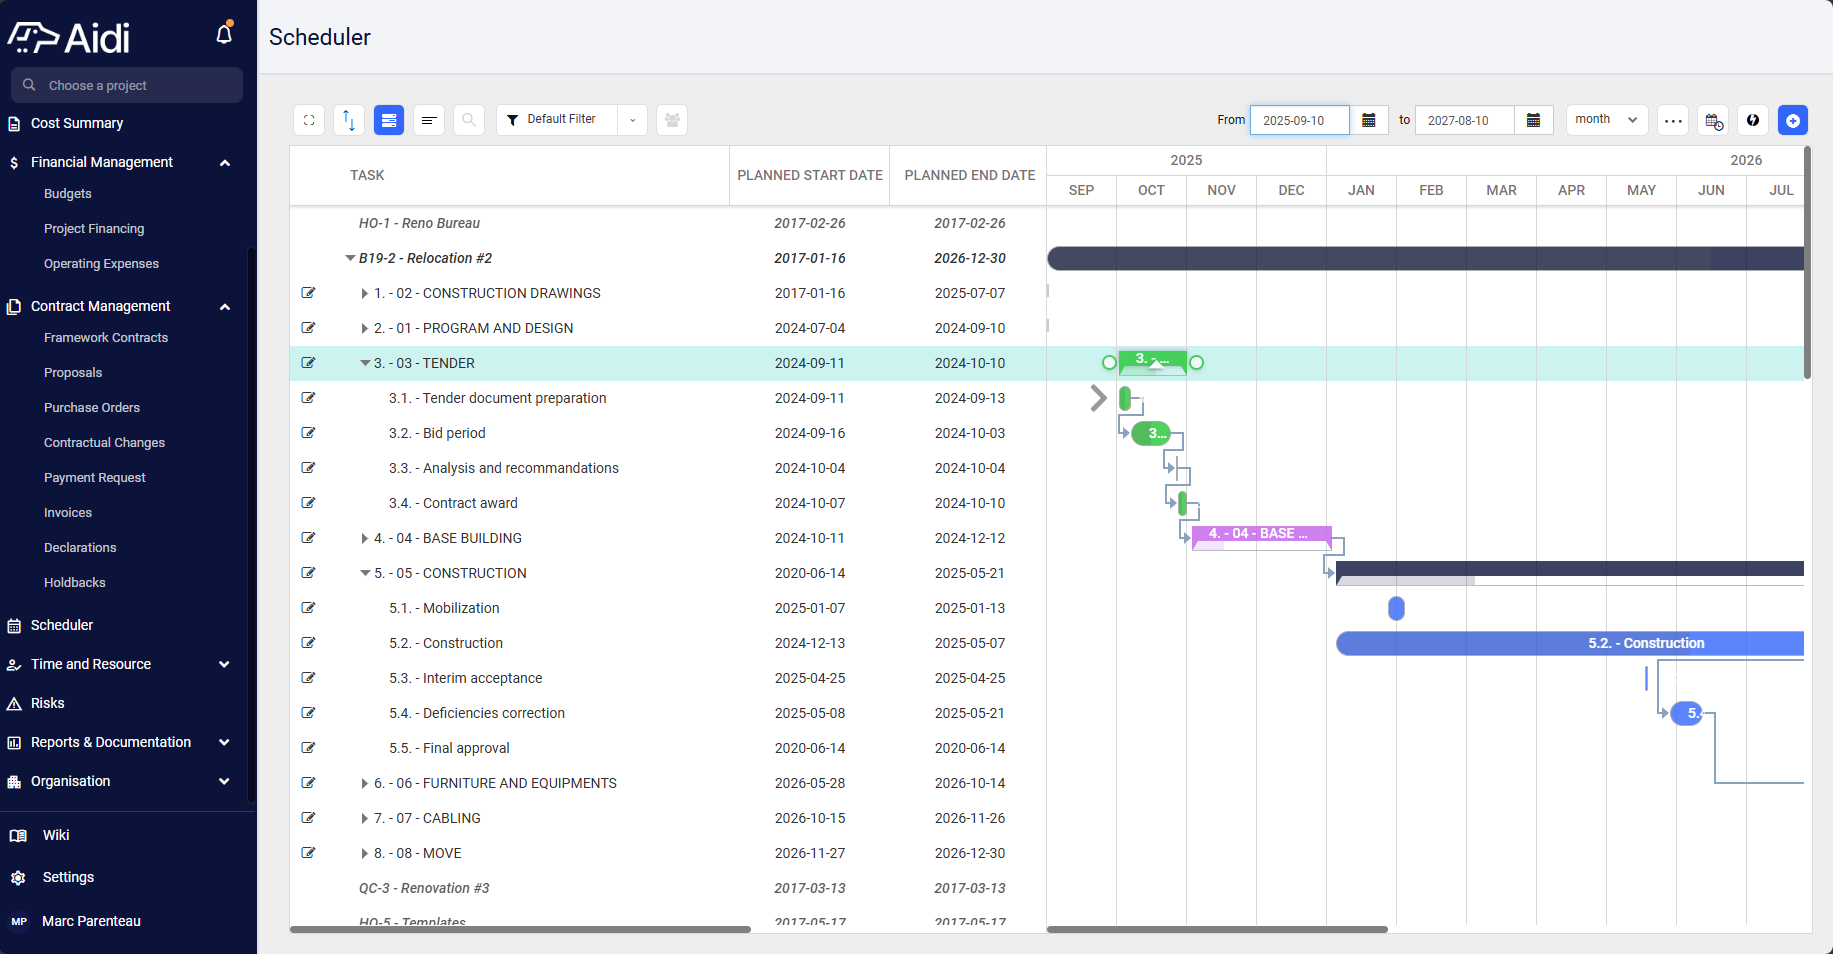Image resolution: width=1833 pixels, height=954 pixels.
Task: Click the Default Filter button
Action: tap(557, 120)
